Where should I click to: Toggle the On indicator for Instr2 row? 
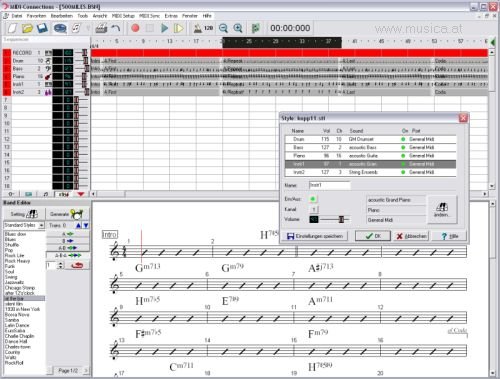coord(403,172)
